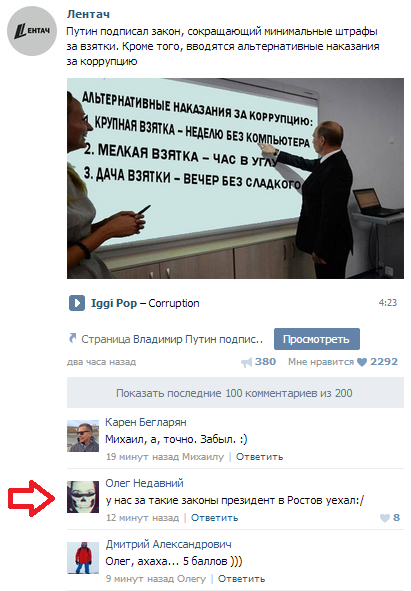This screenshot has height=591, width=411.
Task: Play the Iggi Pop Corruption track
Action: 77,303
